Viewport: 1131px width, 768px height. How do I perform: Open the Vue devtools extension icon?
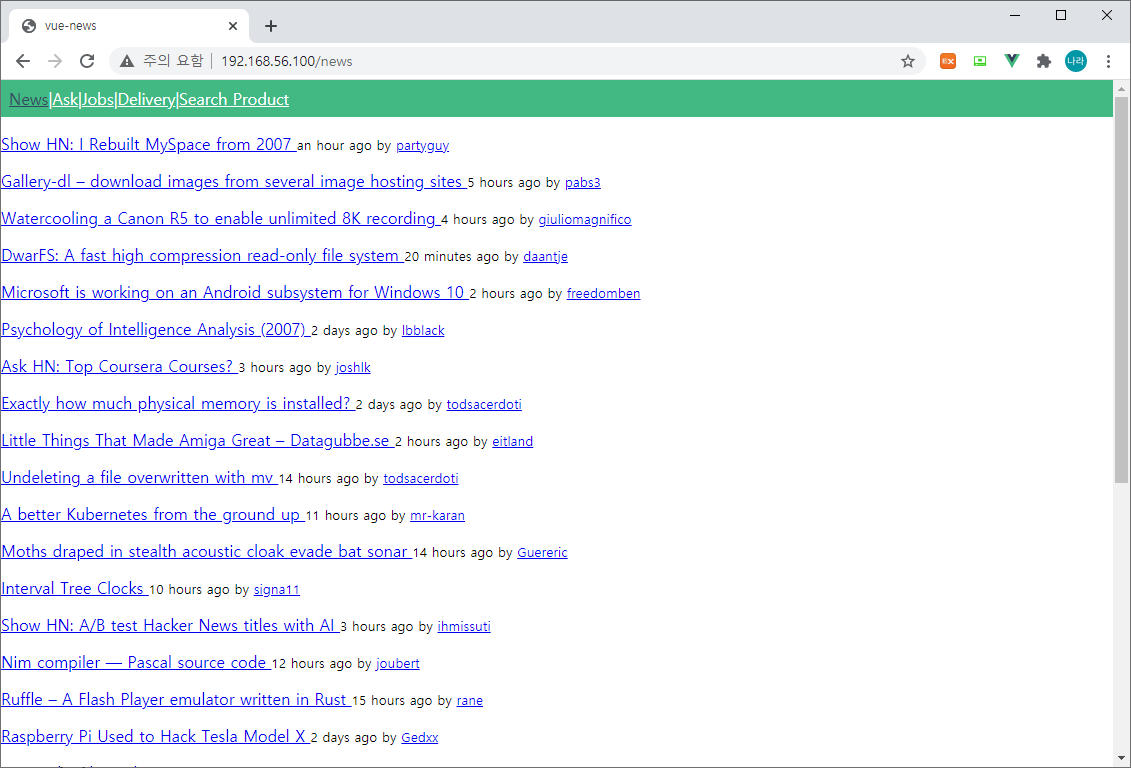pyautogui.click(x=1012, y=61)
